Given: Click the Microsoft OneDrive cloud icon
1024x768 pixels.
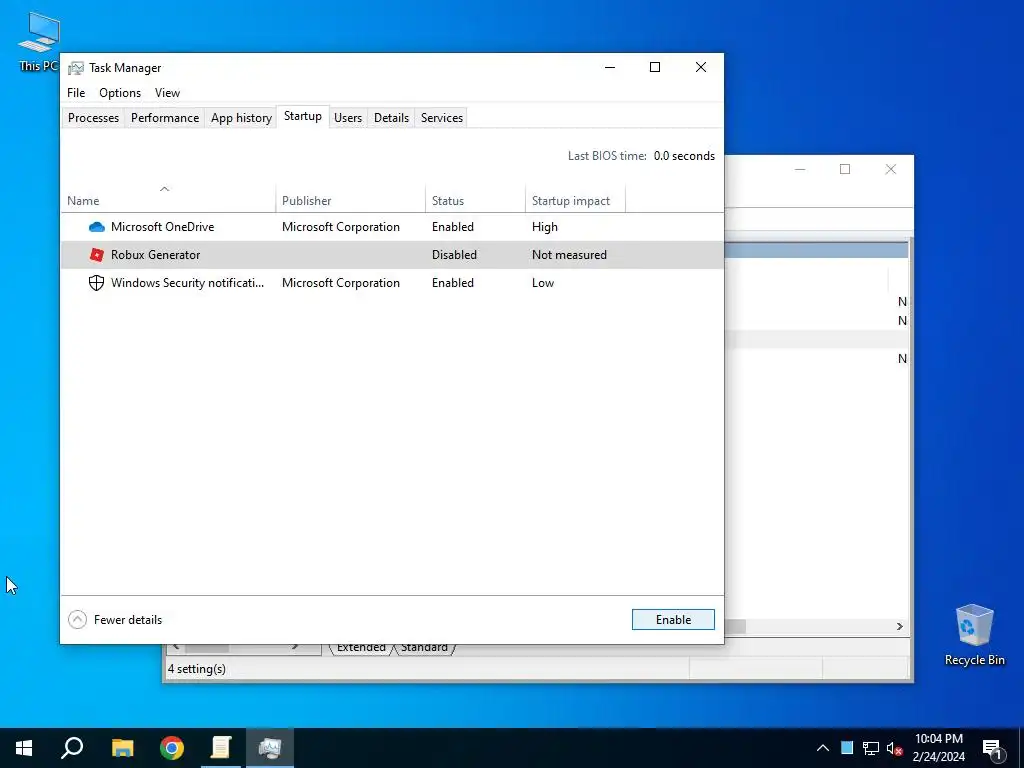Looking at the screenshot, I should [x=97, y=227].
